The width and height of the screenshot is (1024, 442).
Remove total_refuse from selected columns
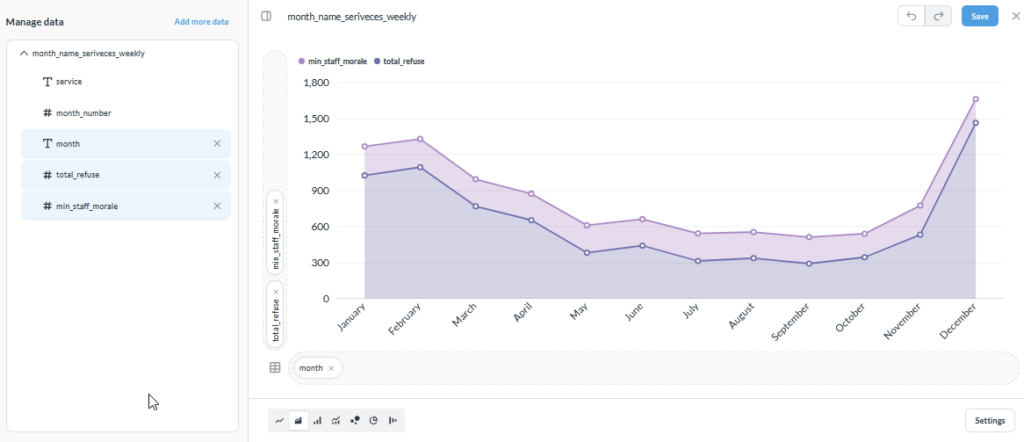tap(217, 175)
